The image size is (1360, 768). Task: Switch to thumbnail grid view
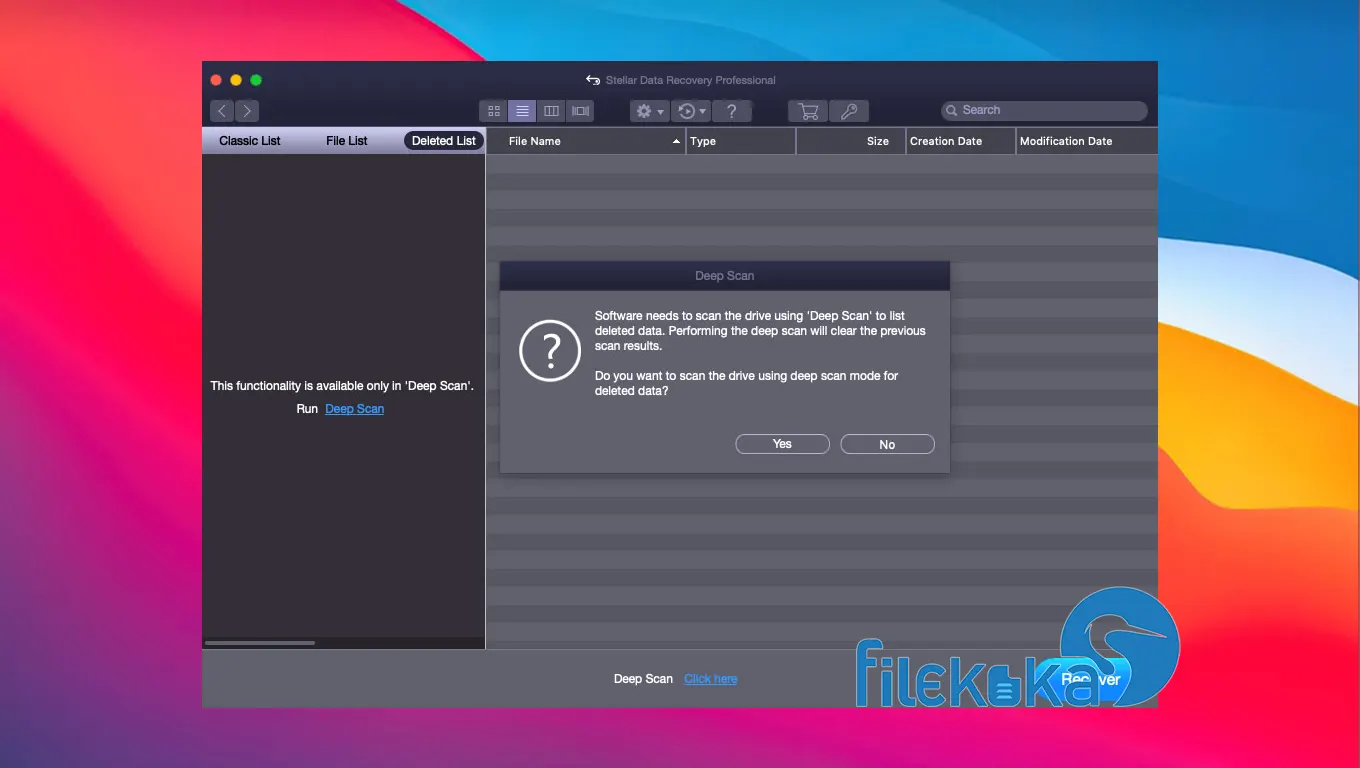click(x=493, y=111)
